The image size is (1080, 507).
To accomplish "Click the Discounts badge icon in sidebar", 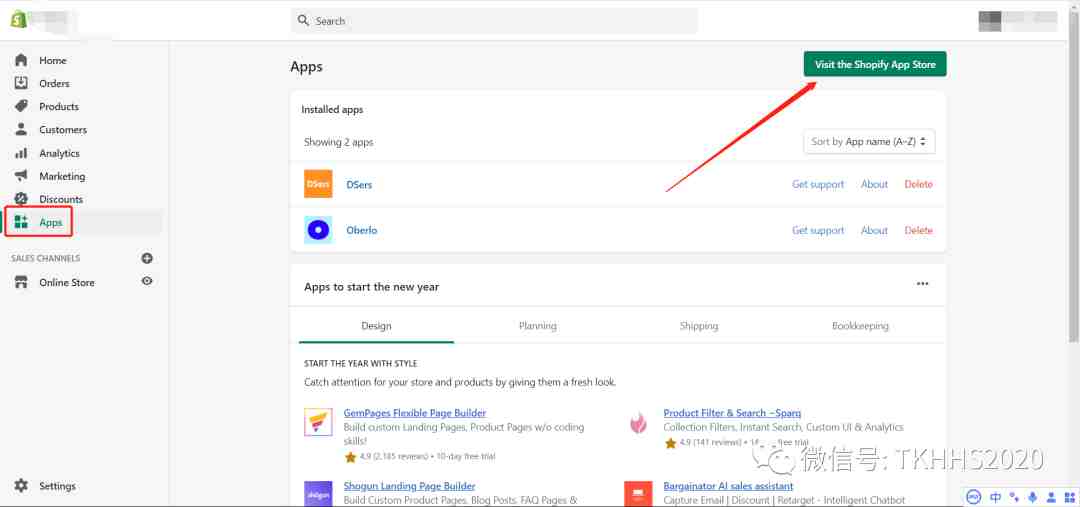I will pos(21,199).
